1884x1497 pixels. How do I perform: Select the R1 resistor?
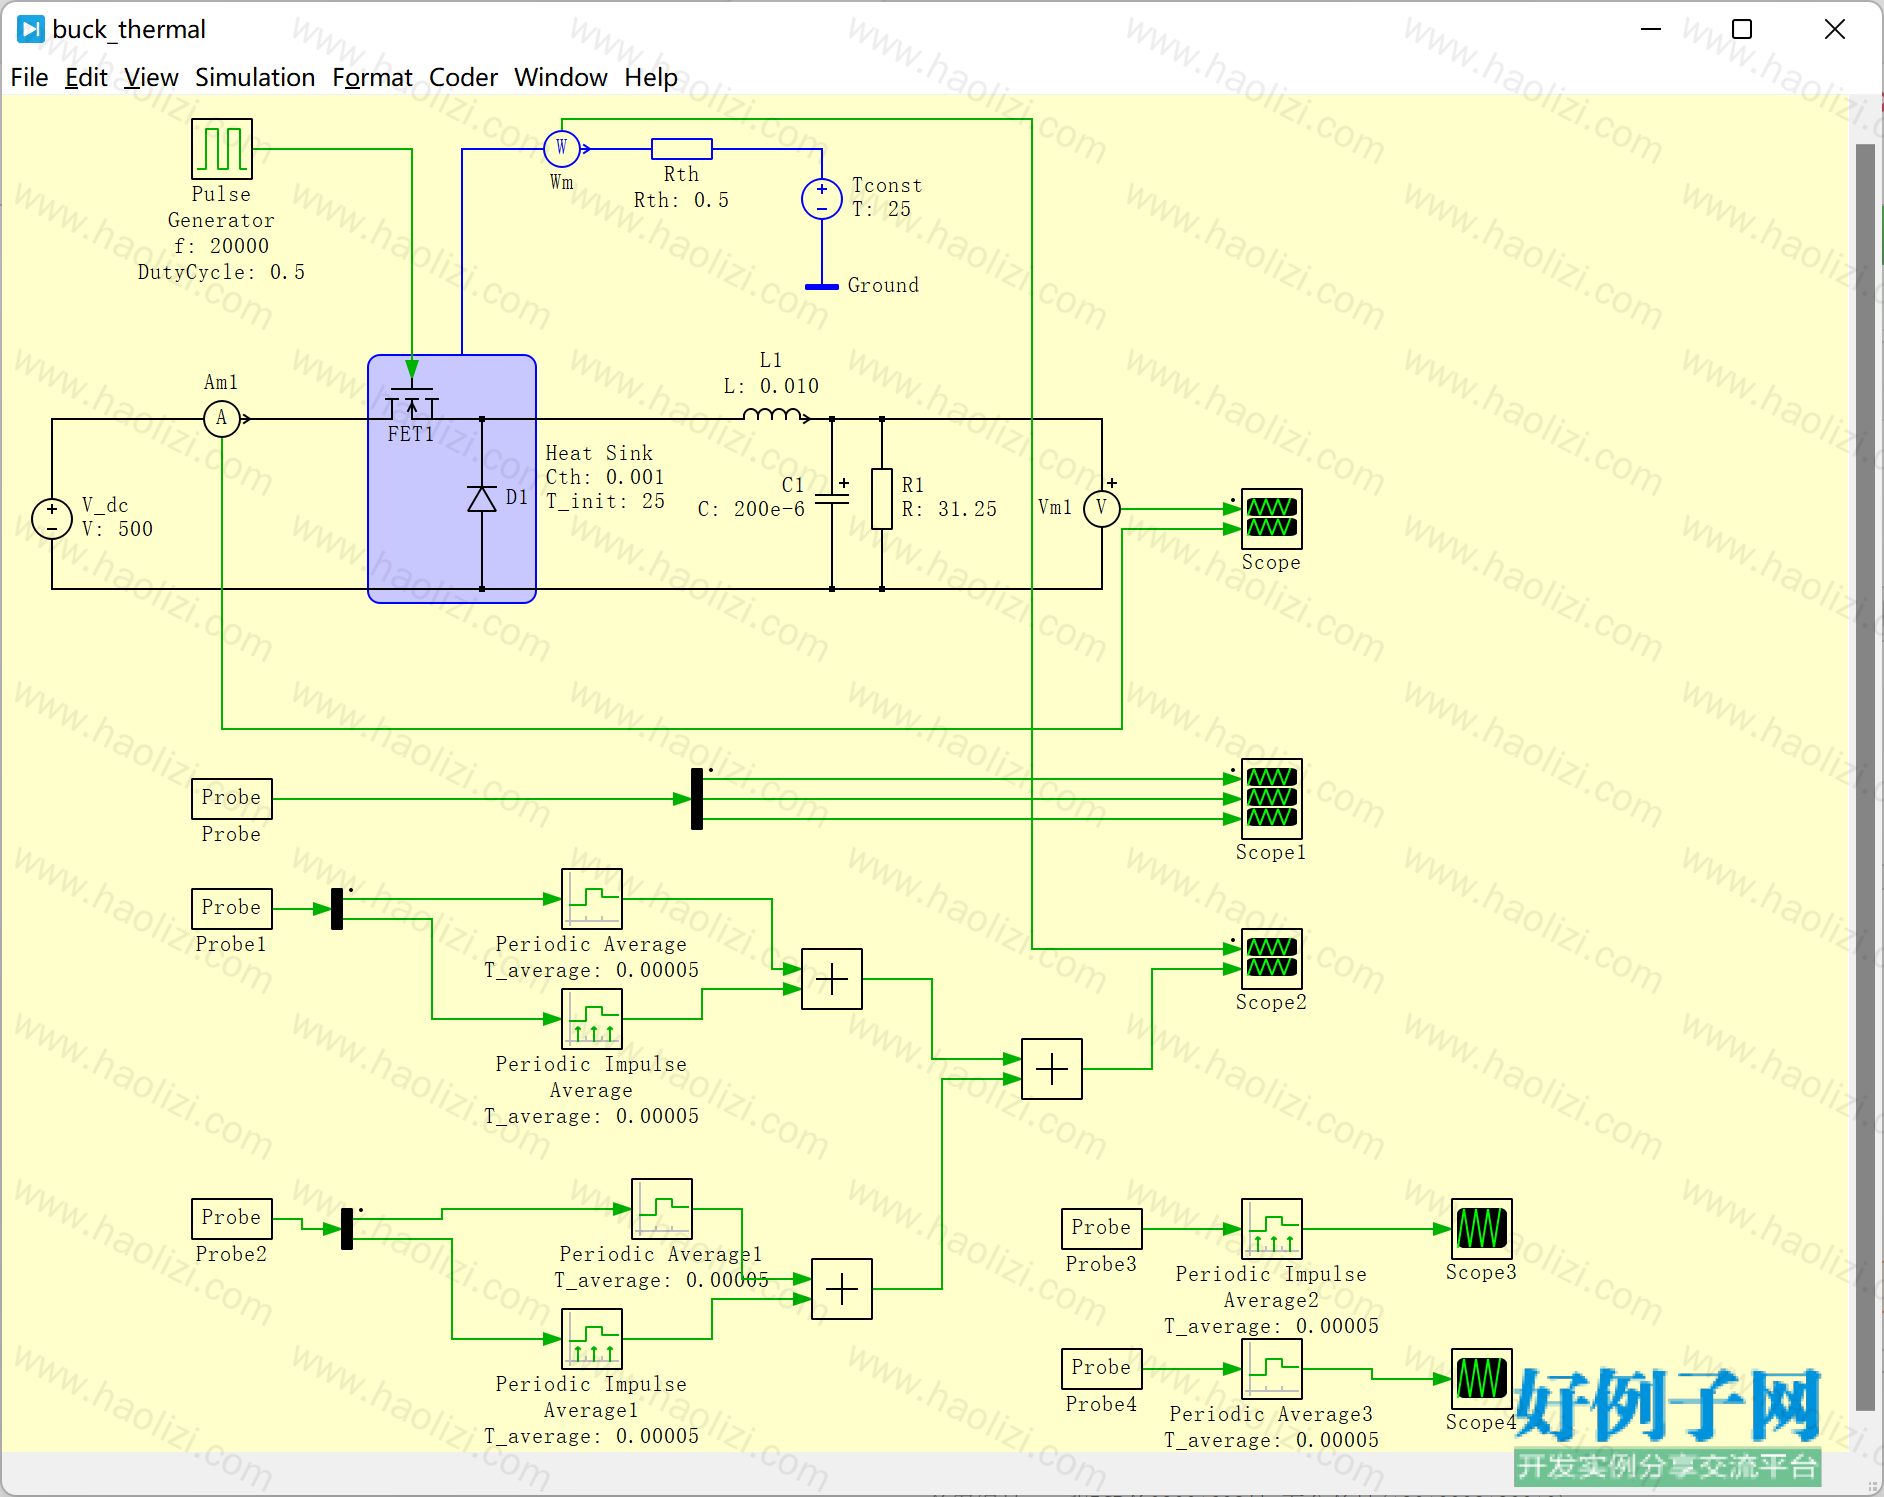(x=882, y=499)
